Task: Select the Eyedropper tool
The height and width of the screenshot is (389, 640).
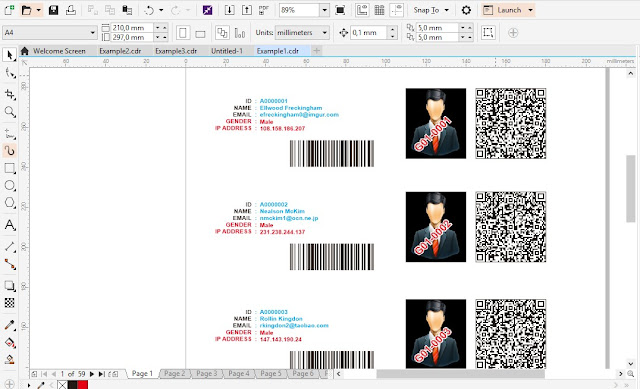Action: click(x=10, y=325)
